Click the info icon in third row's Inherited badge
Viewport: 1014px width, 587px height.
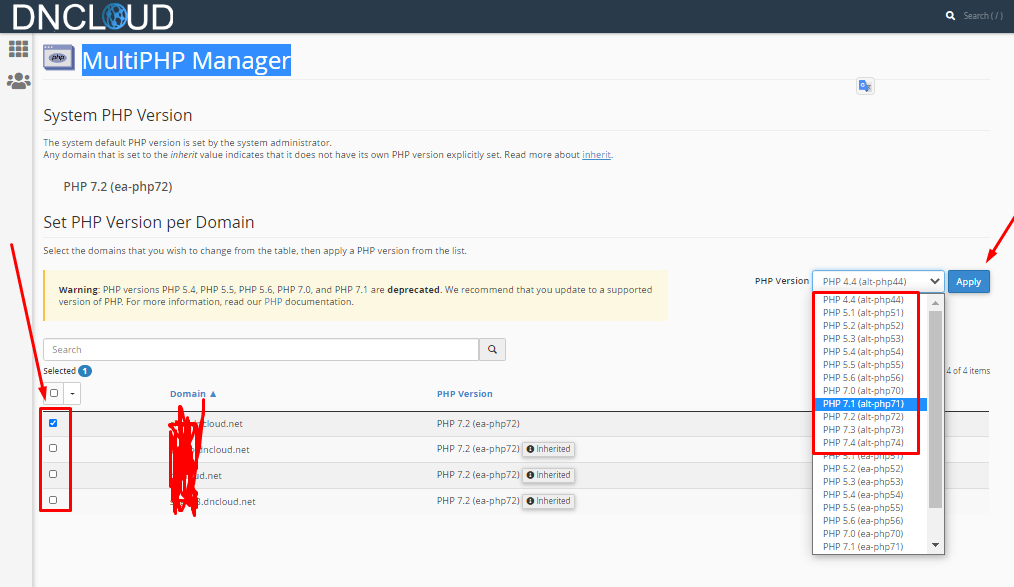530,475
